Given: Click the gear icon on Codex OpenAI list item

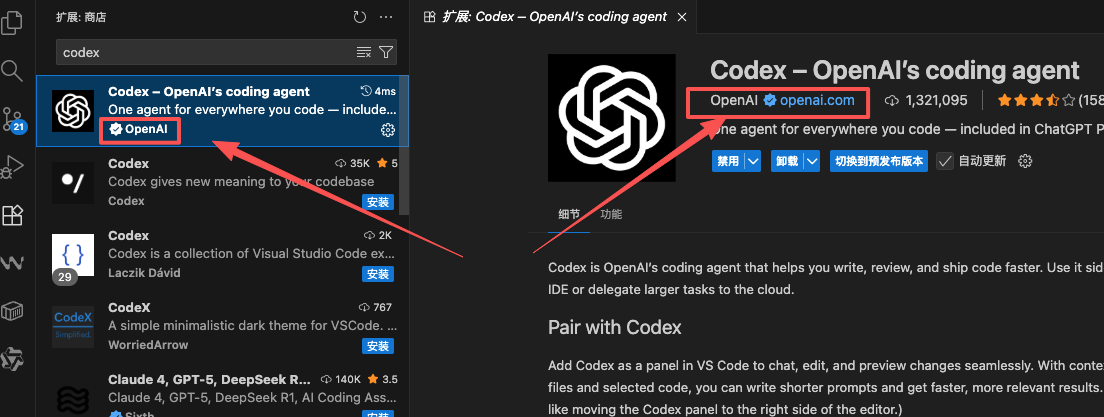Looking at the screenshot, I should tap(388, 130).
